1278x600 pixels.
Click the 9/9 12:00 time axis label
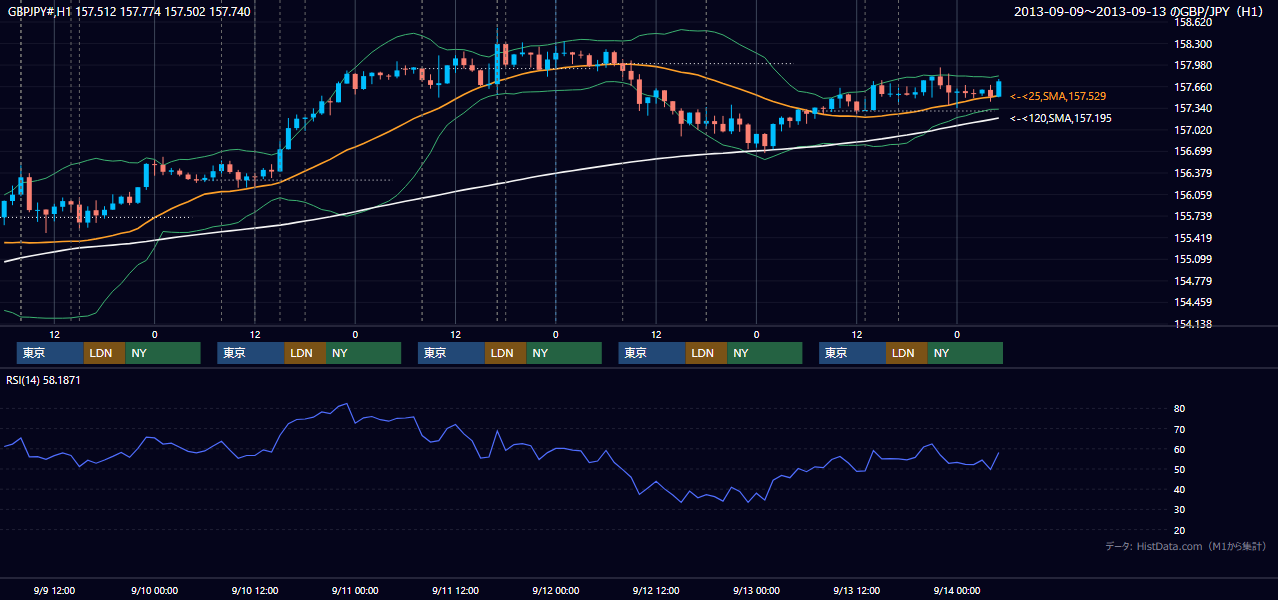coord(54,590)
